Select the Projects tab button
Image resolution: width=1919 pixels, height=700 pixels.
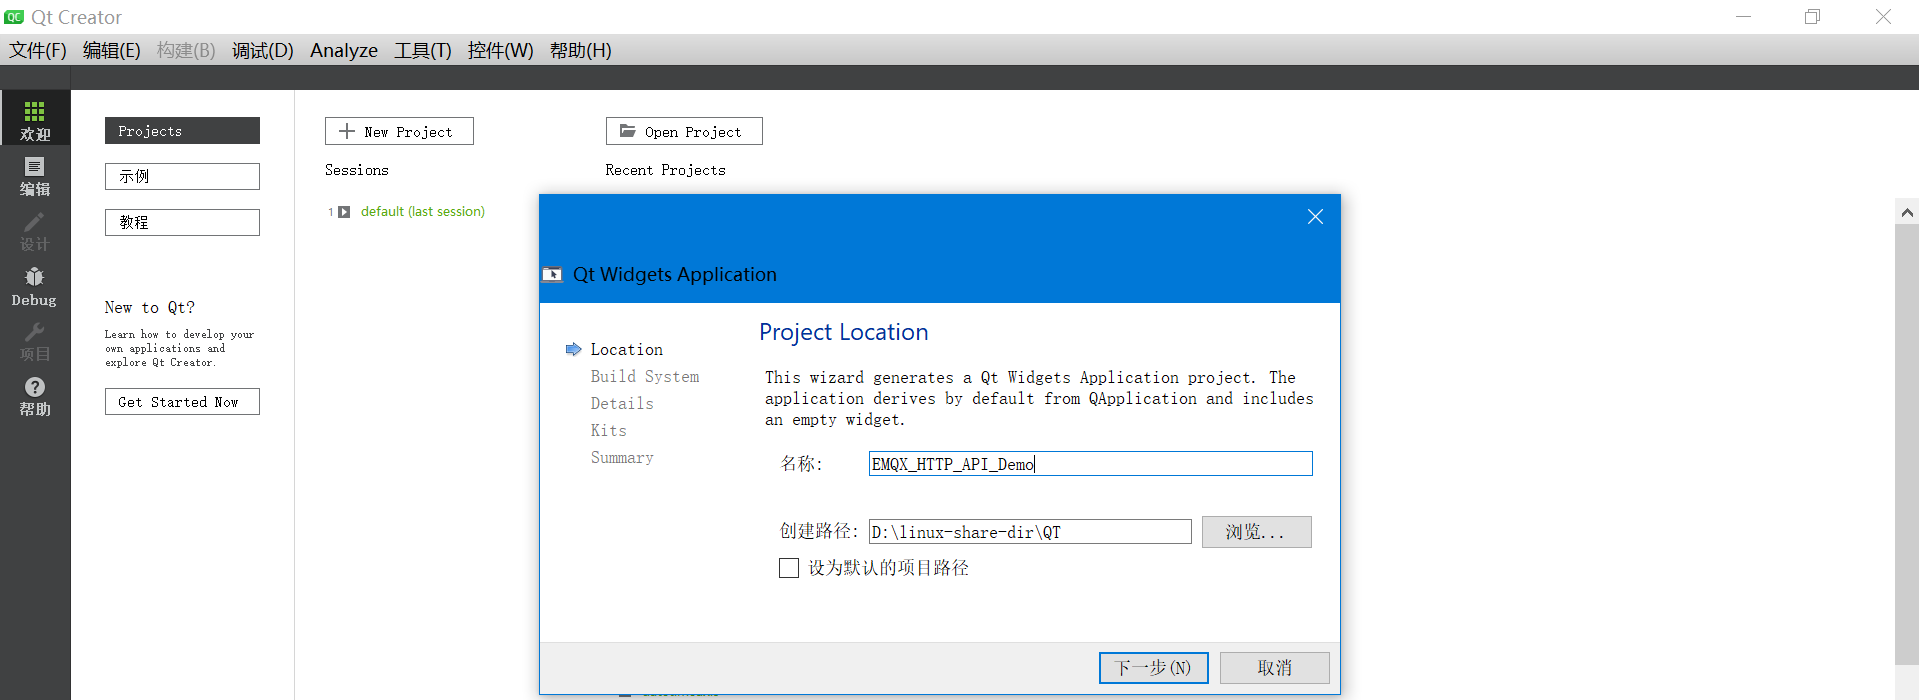[x=182, y=131]
